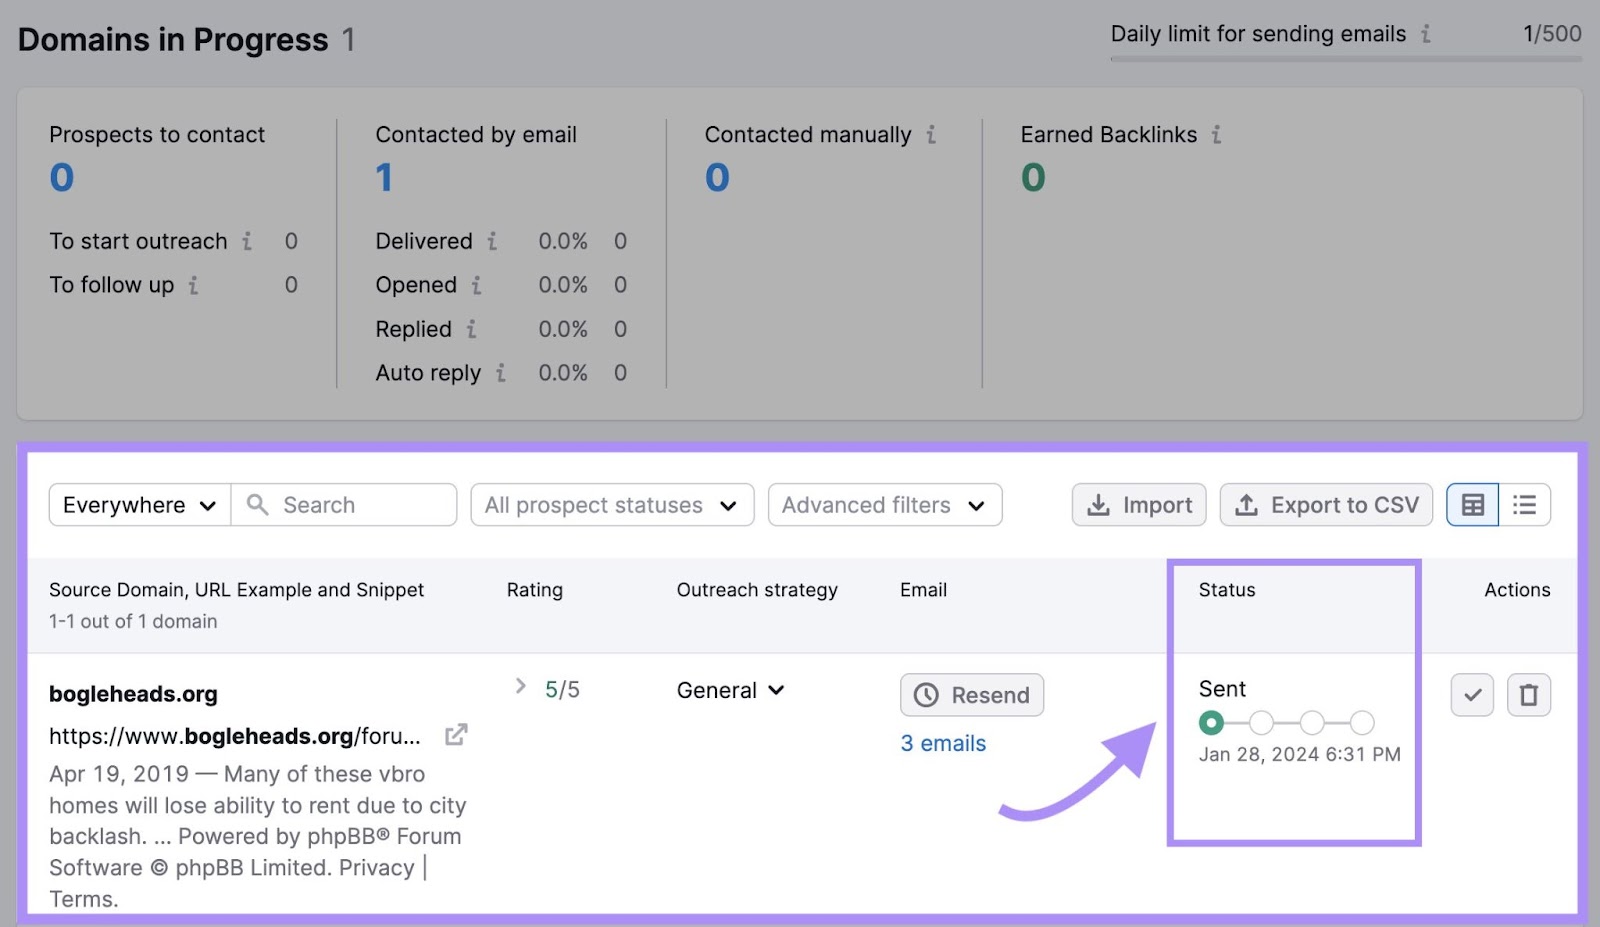The height and width of the screenshot is (927, 1600).
Task: Click inside the Search field
Action: pos(345,505)
